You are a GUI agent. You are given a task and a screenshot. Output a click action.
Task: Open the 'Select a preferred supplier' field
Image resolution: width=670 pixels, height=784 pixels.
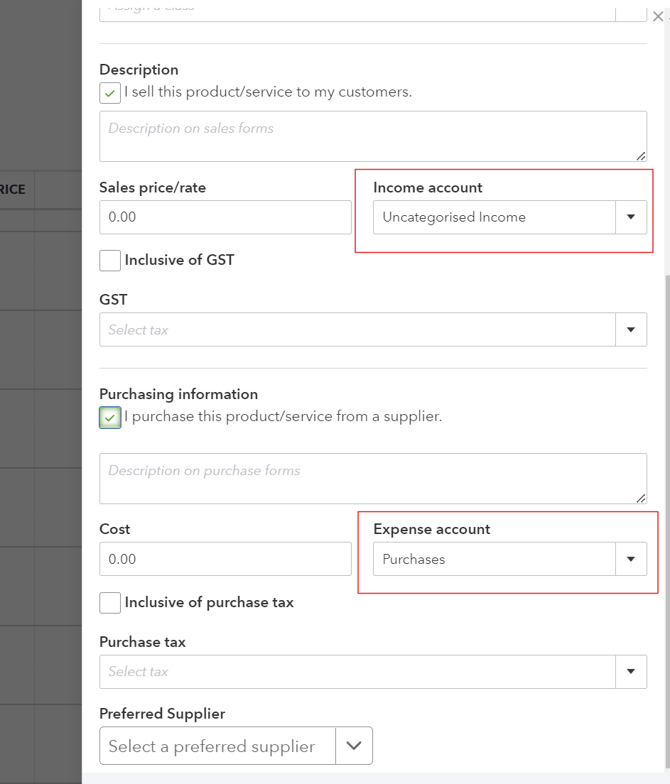pos(216,746)
